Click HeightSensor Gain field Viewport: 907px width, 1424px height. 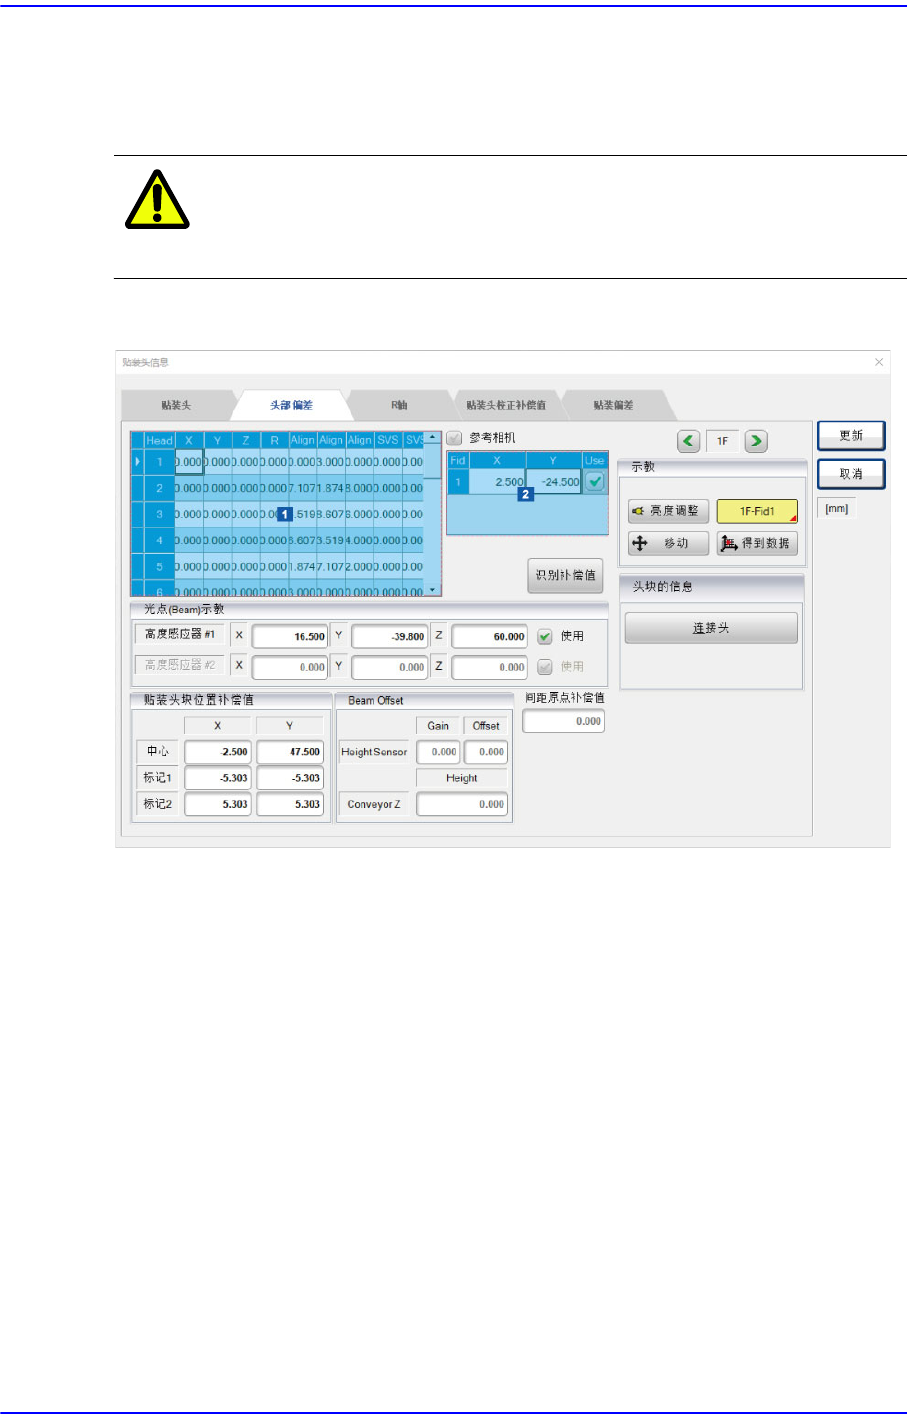(438, 752)
